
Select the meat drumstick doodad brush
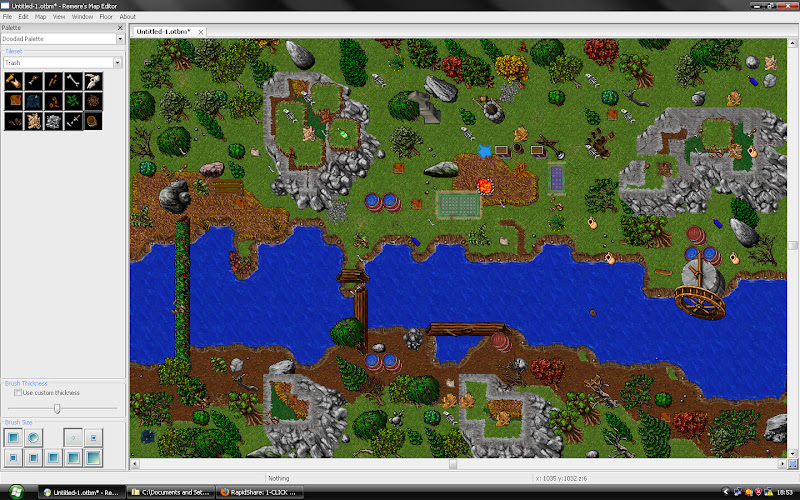33,81
